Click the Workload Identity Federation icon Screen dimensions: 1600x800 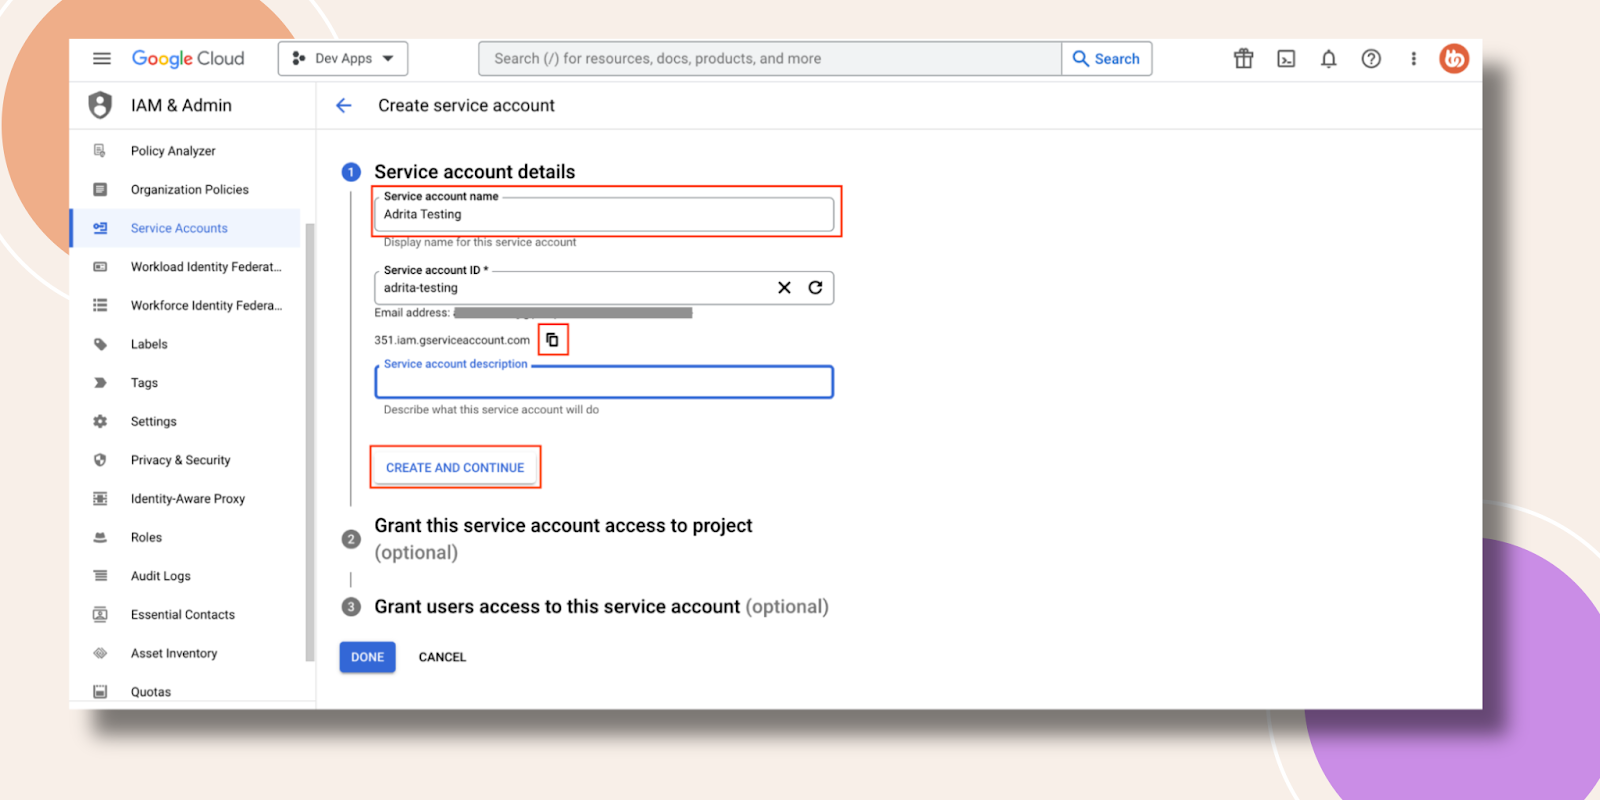pyautogui.click(x=100, y=267)
